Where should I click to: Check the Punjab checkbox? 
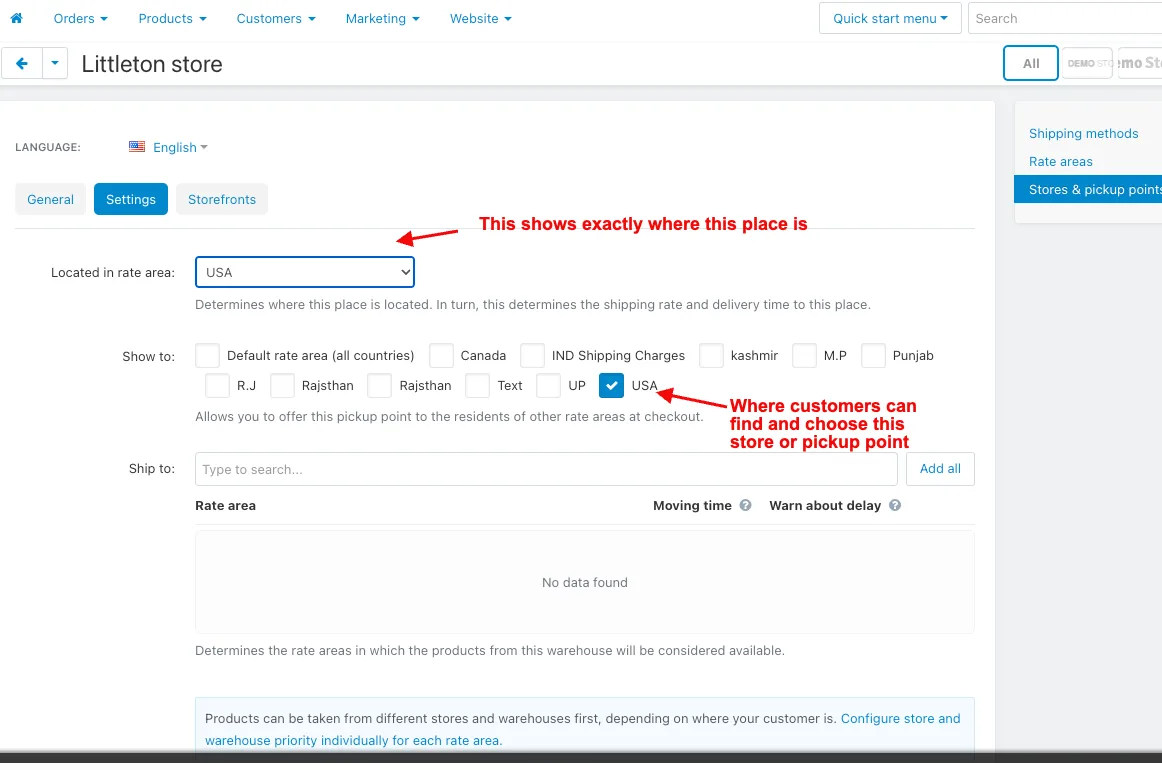coord(873,356)
